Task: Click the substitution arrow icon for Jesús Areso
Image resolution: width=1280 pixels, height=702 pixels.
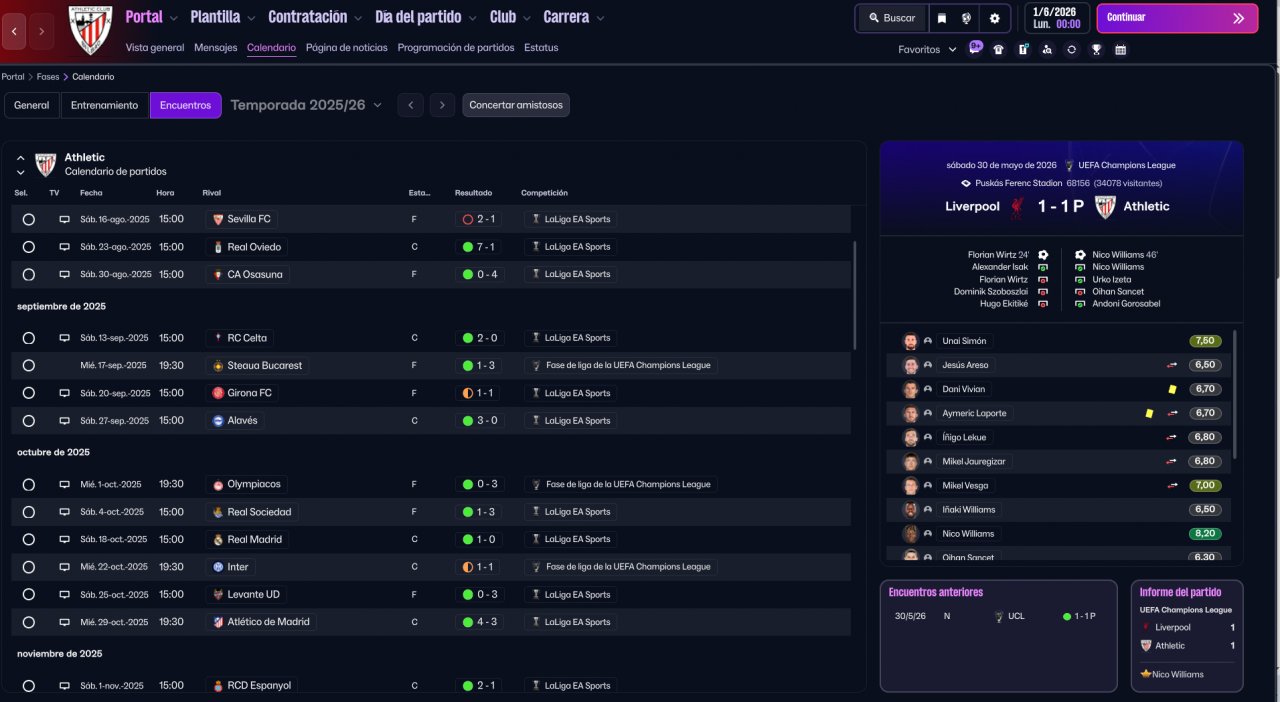Action: pos(1172,365)
